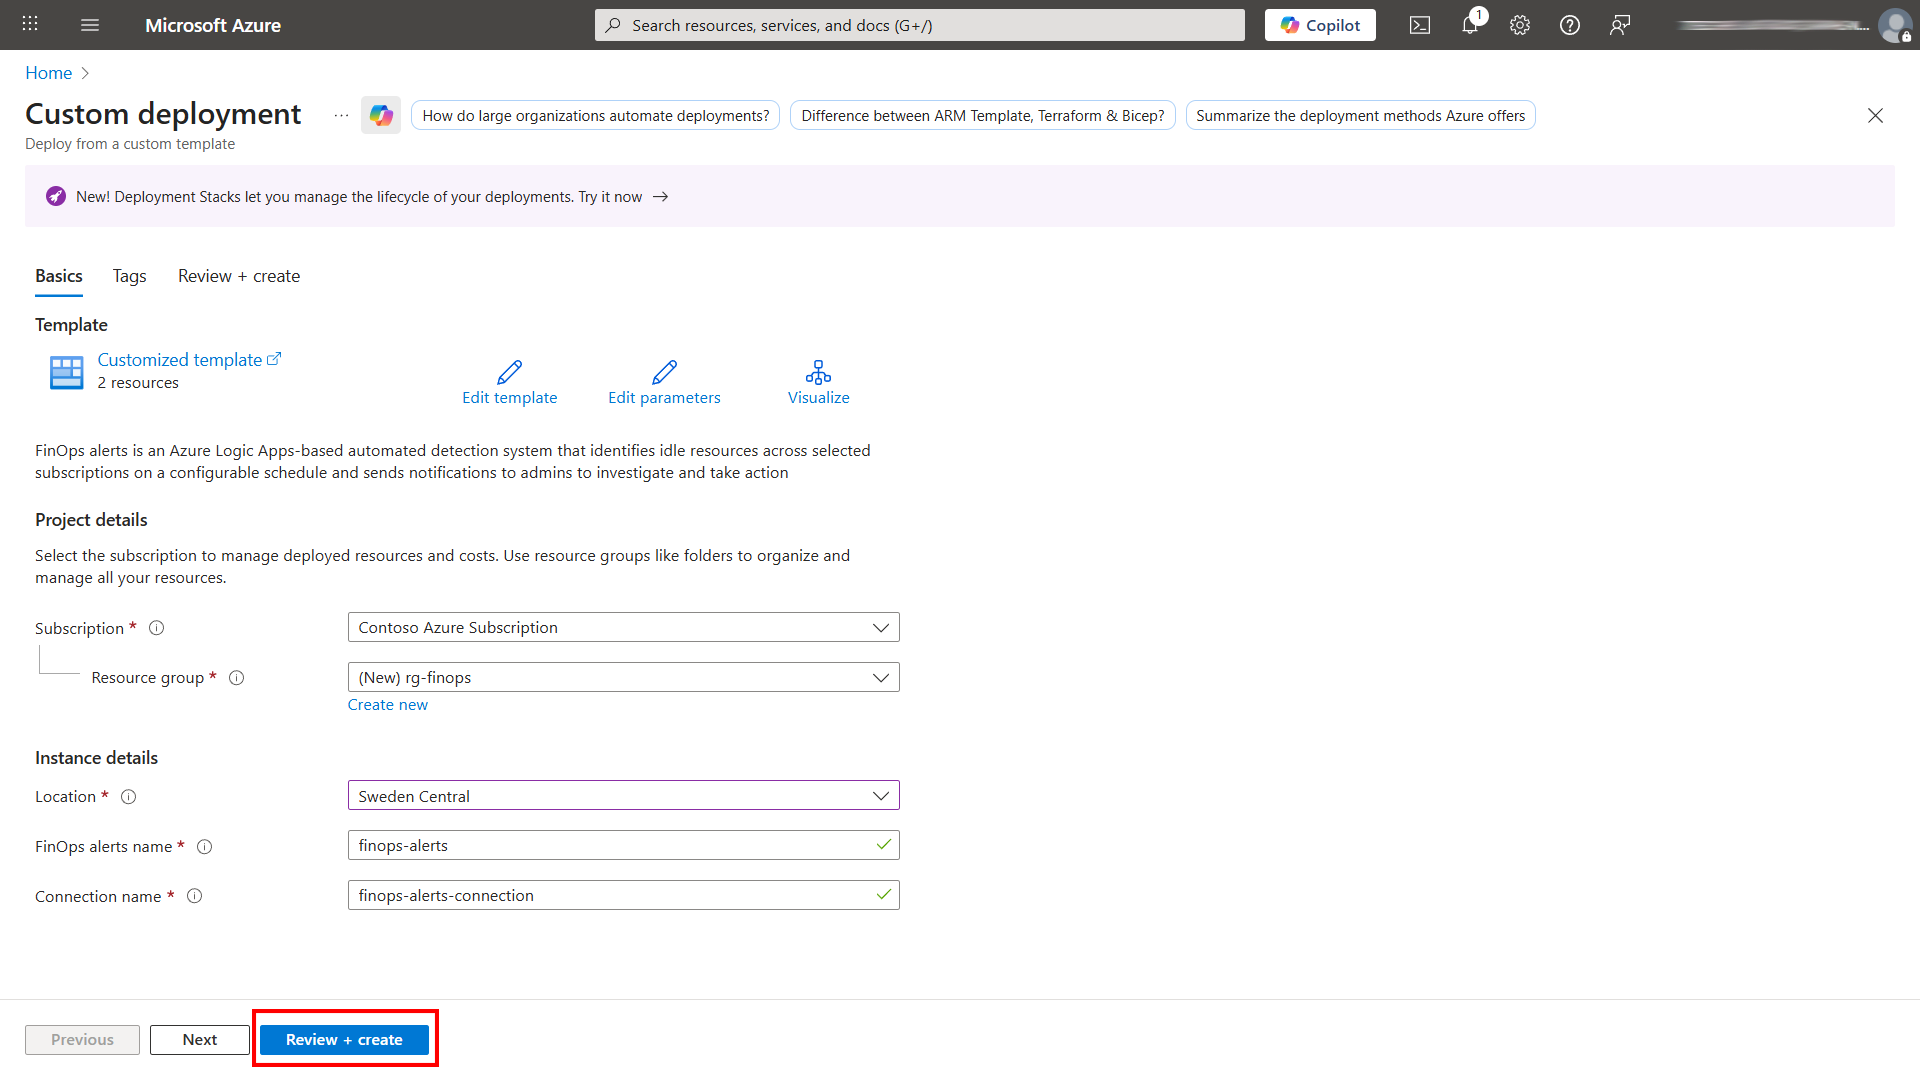
Task: Select Edit parameters
Action: 664,382
